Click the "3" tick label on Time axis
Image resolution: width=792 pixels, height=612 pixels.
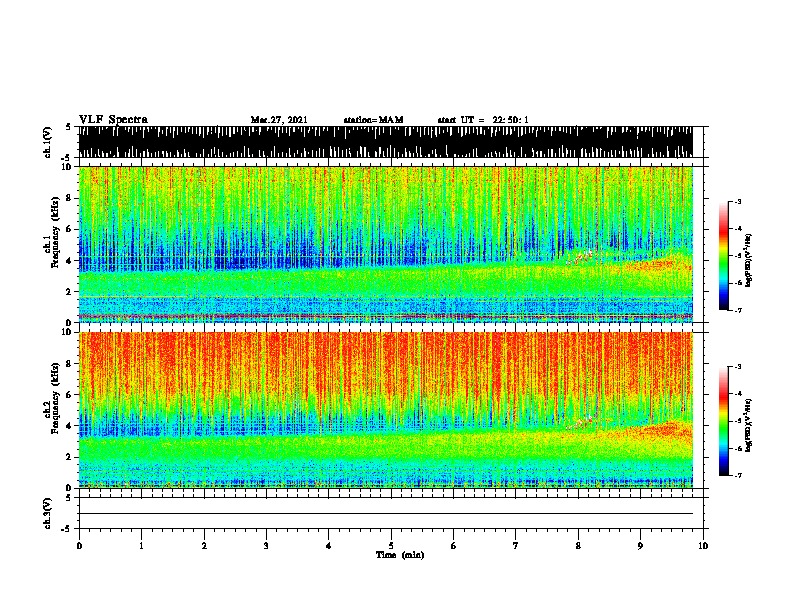click(266, 545)
